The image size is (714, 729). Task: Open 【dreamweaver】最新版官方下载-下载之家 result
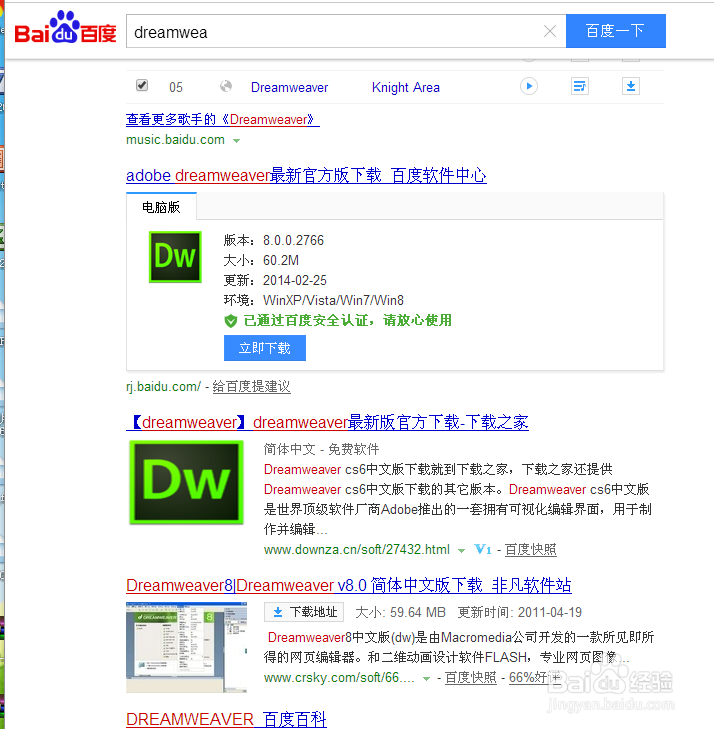(x=327, y=422)
